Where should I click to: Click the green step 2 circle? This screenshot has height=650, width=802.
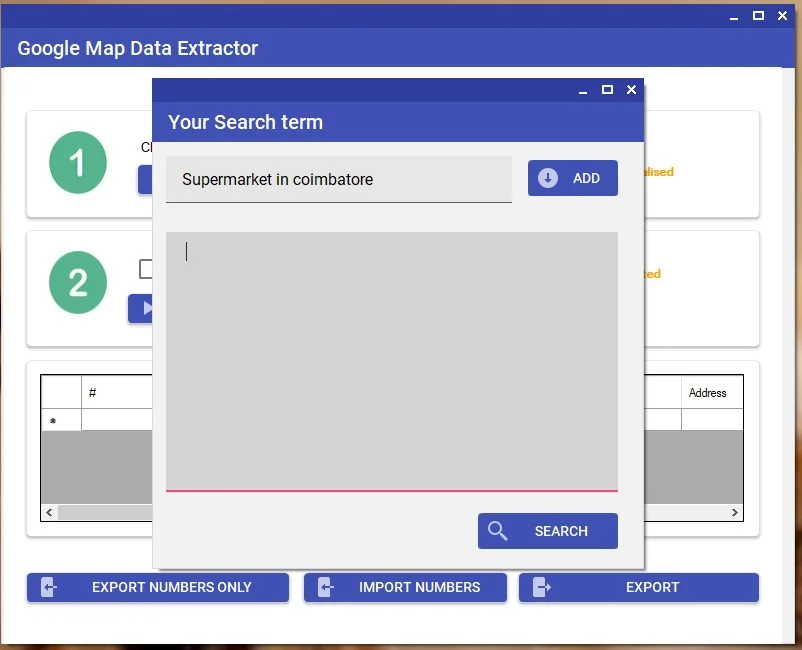point(78,283)
